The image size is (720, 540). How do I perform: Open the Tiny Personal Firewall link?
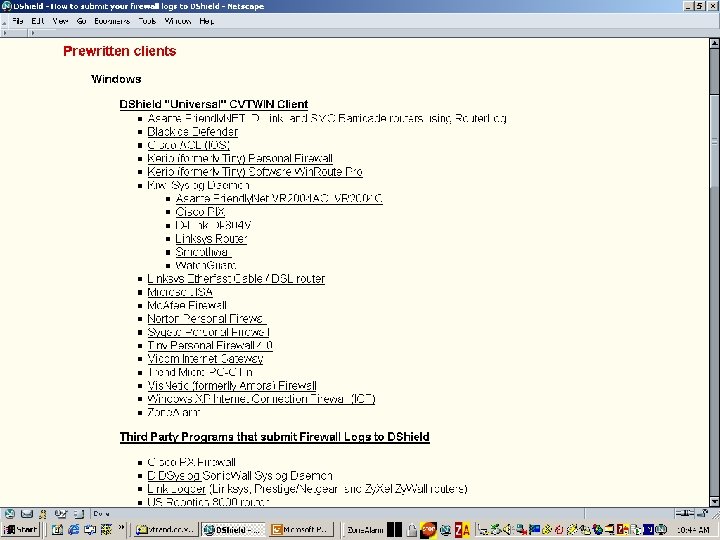pos(210,345)
